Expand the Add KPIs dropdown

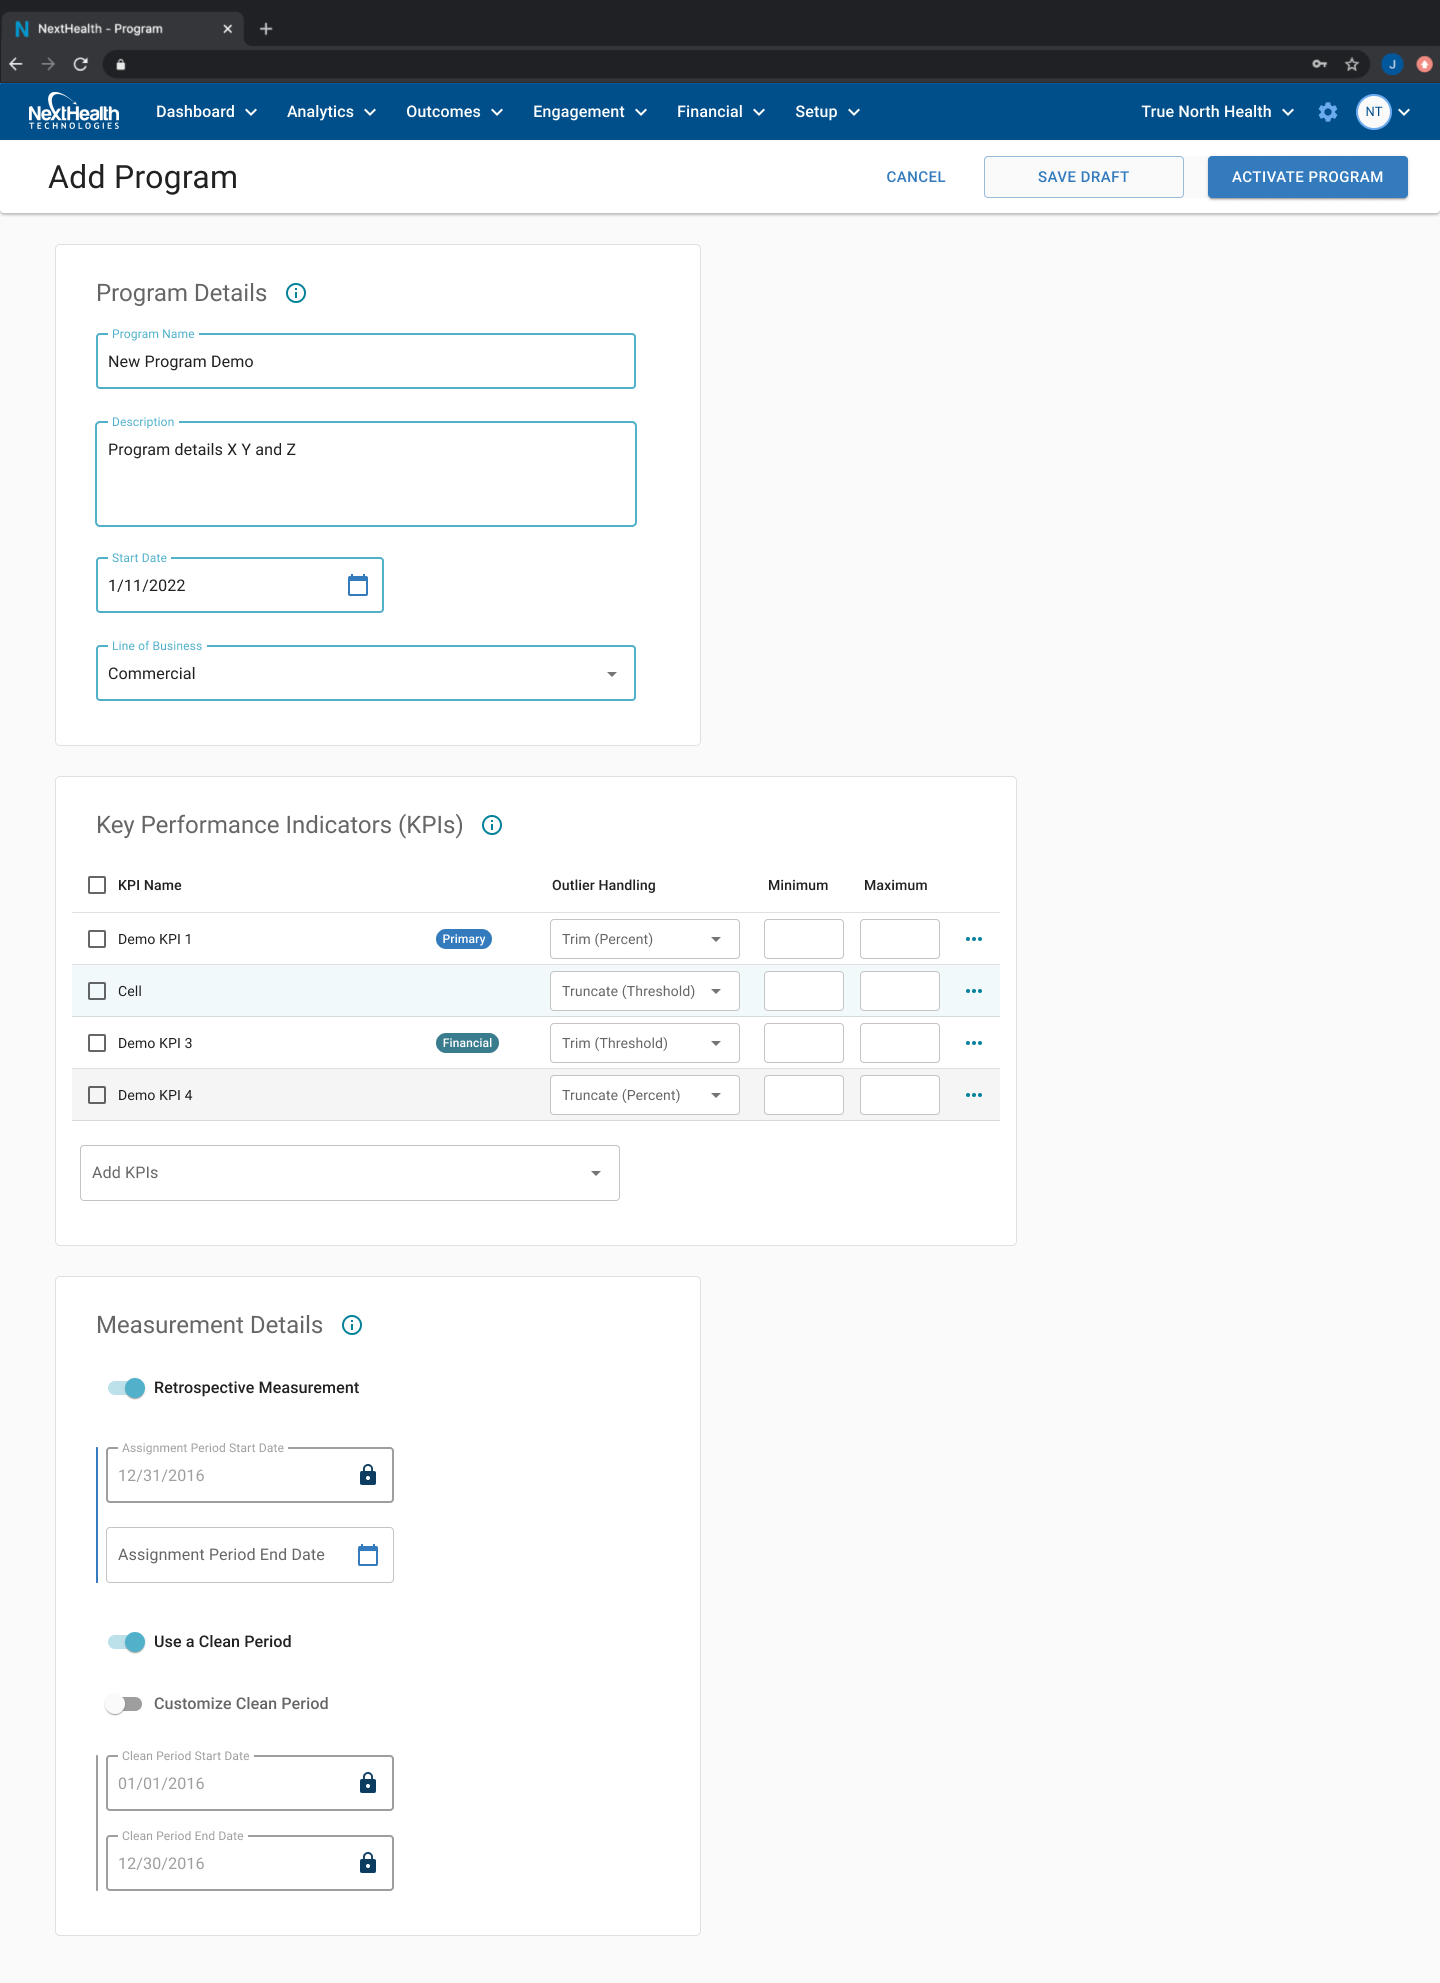(350, 1173)
